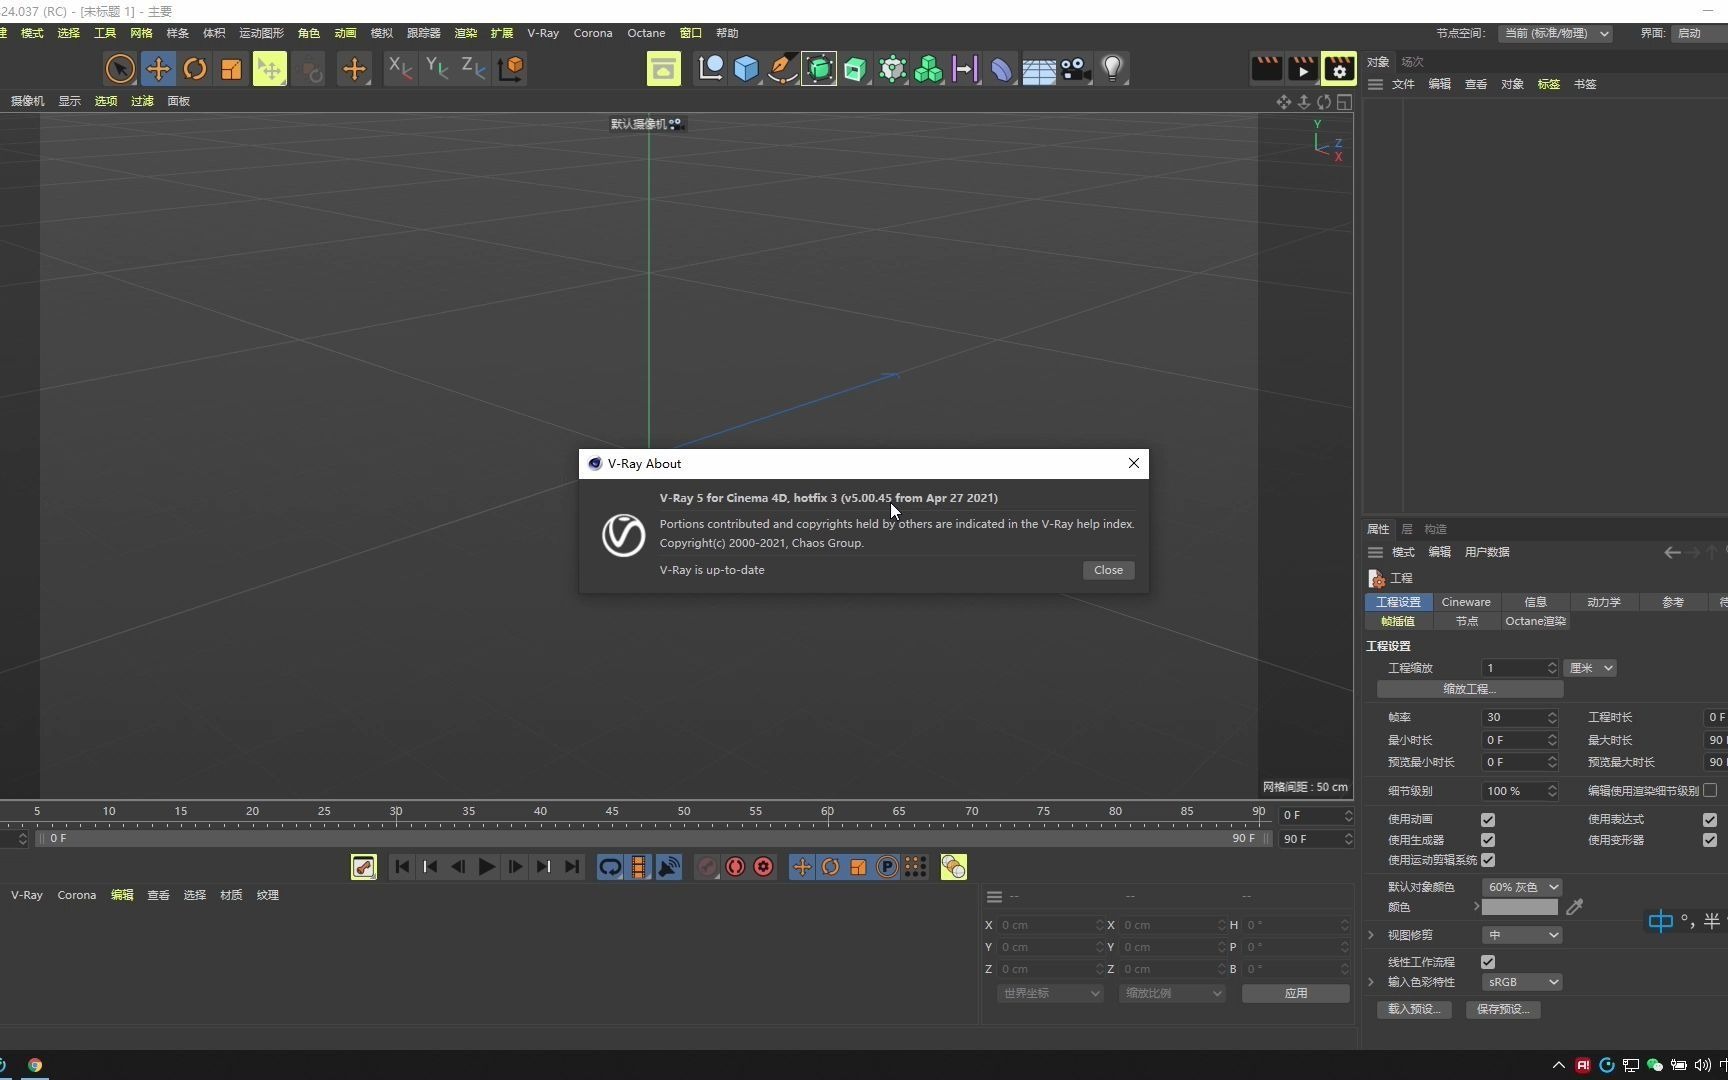Activate the Move tool
The width and height of the screenshot is (1728, 1080).
coord(158,69)
